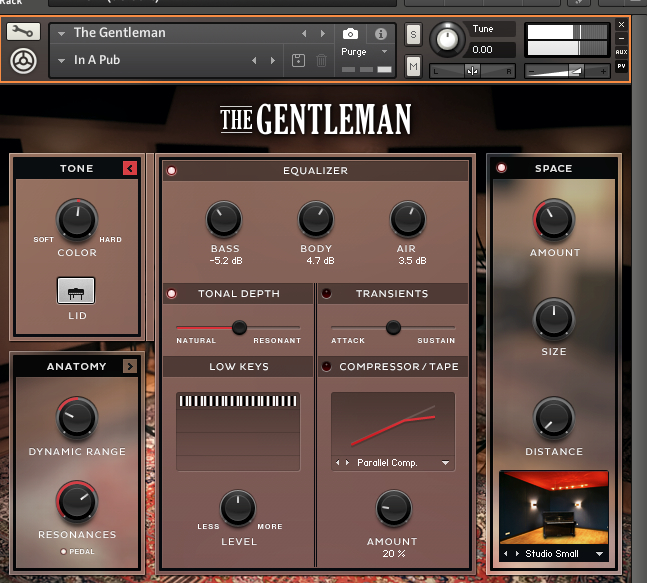Click the Tonal Depth slider handle

[239, 327]
